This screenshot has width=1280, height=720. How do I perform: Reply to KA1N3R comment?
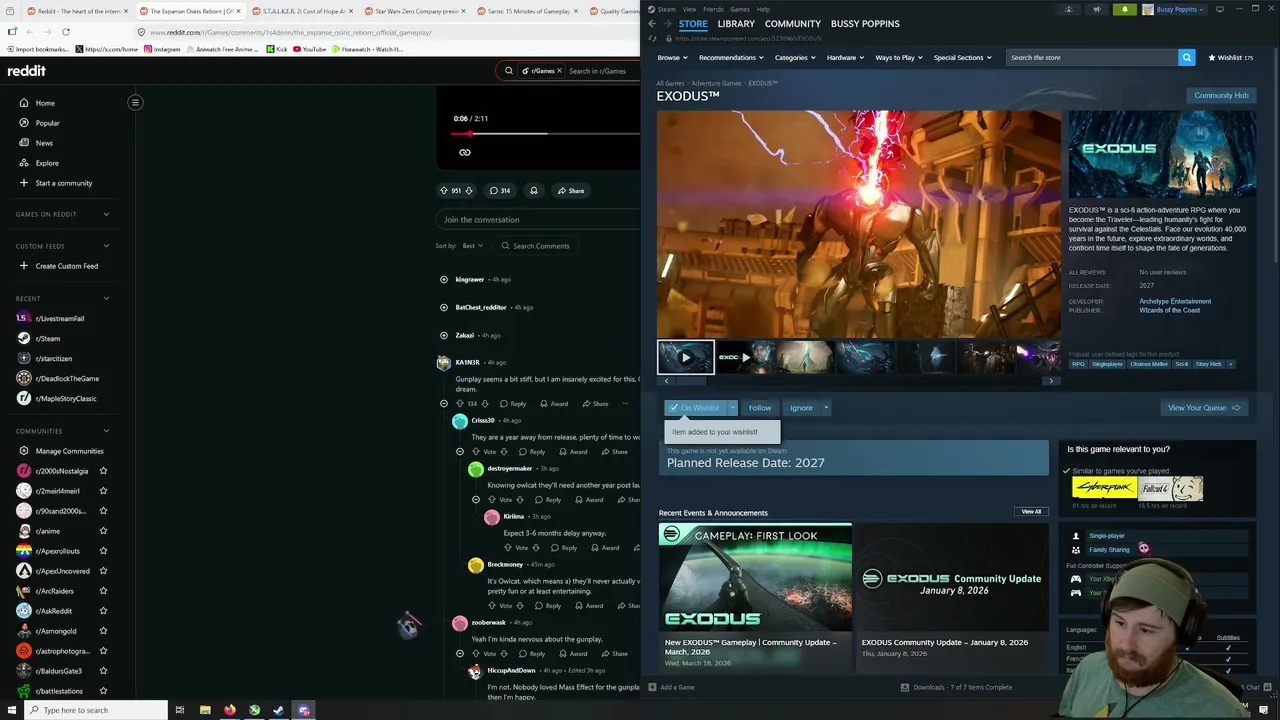tap(514, 404)
